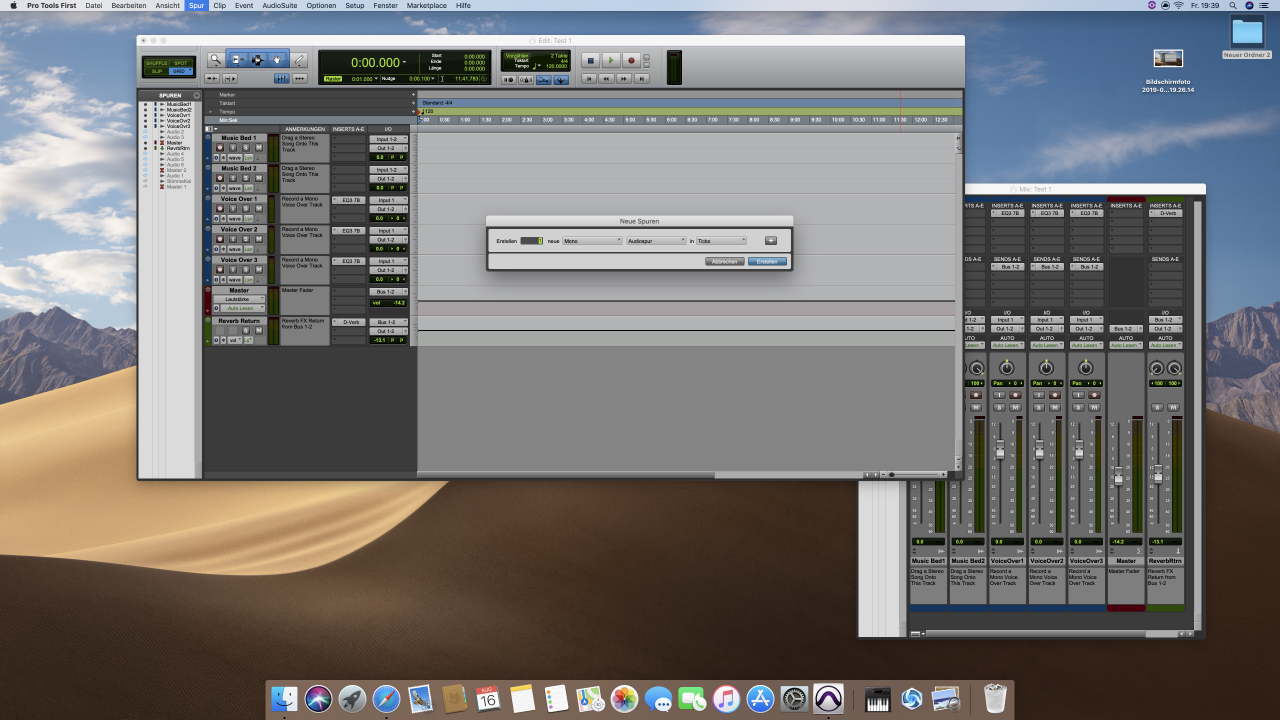Select the Trim tool in Edit toolbar

click(237, 60)
